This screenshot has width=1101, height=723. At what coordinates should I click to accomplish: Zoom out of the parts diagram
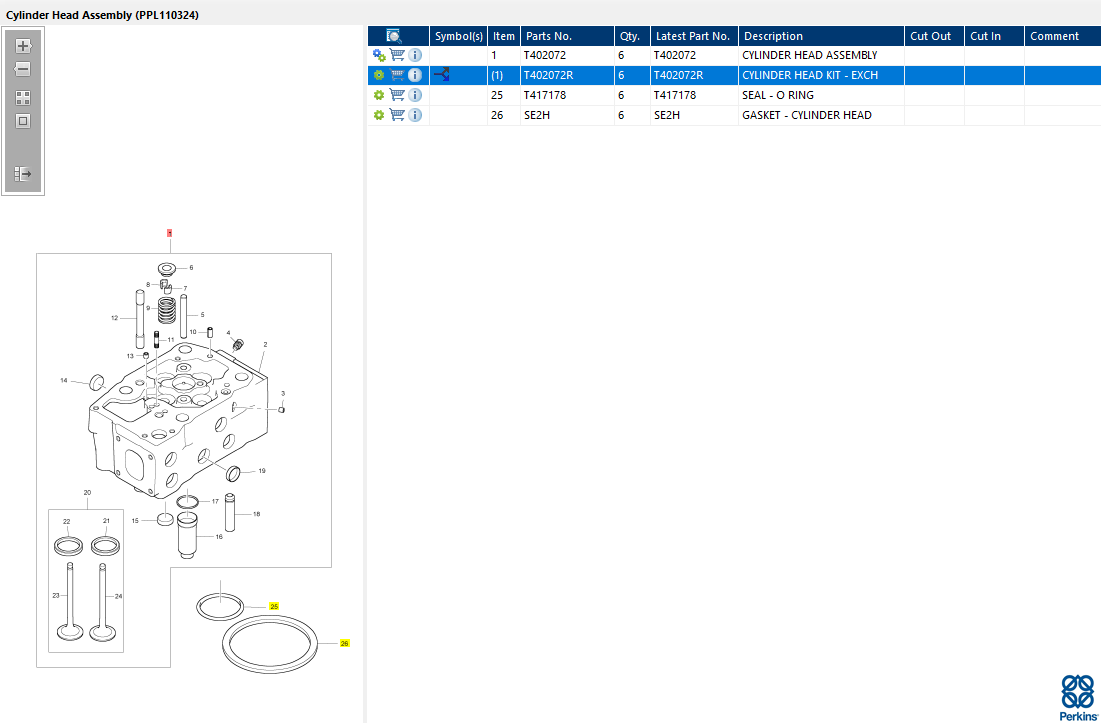(23, 69)
